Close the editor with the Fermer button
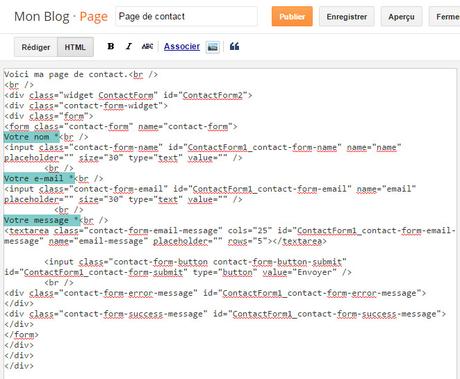The width and height of the screenshot is (460, 379). 444,16
